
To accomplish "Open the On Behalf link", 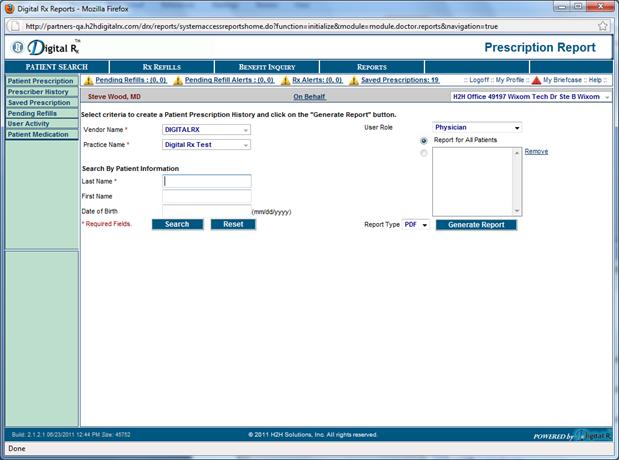I will point(310,97).
